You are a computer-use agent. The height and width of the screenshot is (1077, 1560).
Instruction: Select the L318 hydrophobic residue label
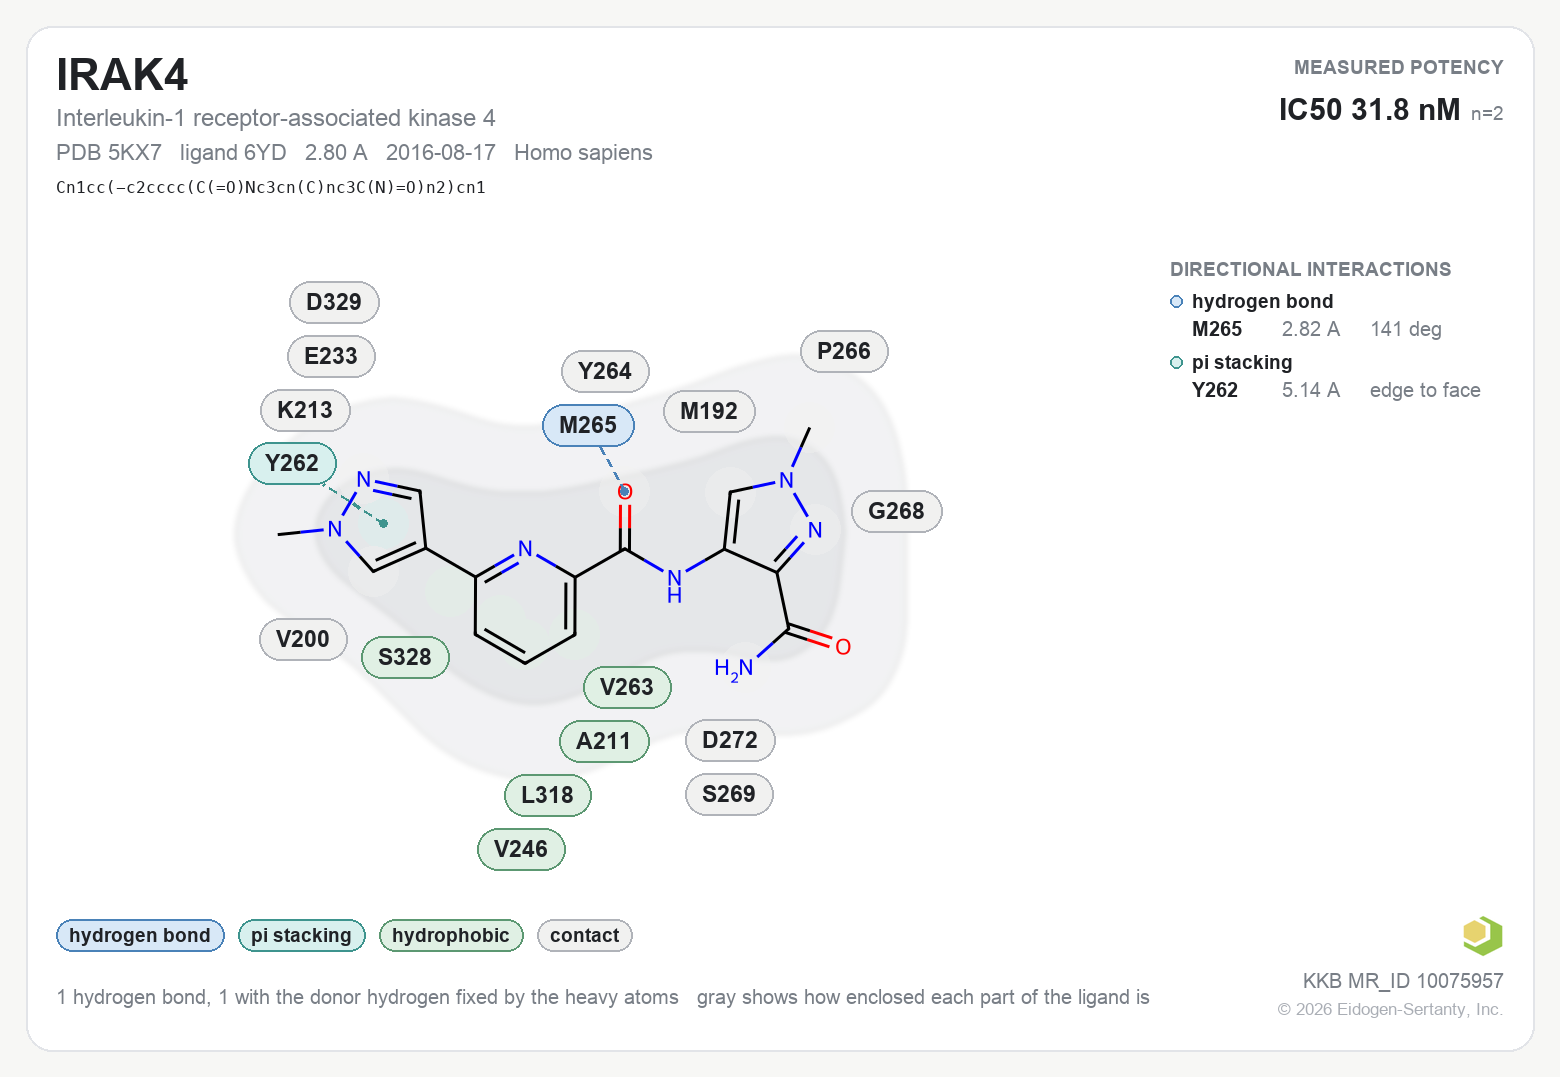(x=548, y=795)
